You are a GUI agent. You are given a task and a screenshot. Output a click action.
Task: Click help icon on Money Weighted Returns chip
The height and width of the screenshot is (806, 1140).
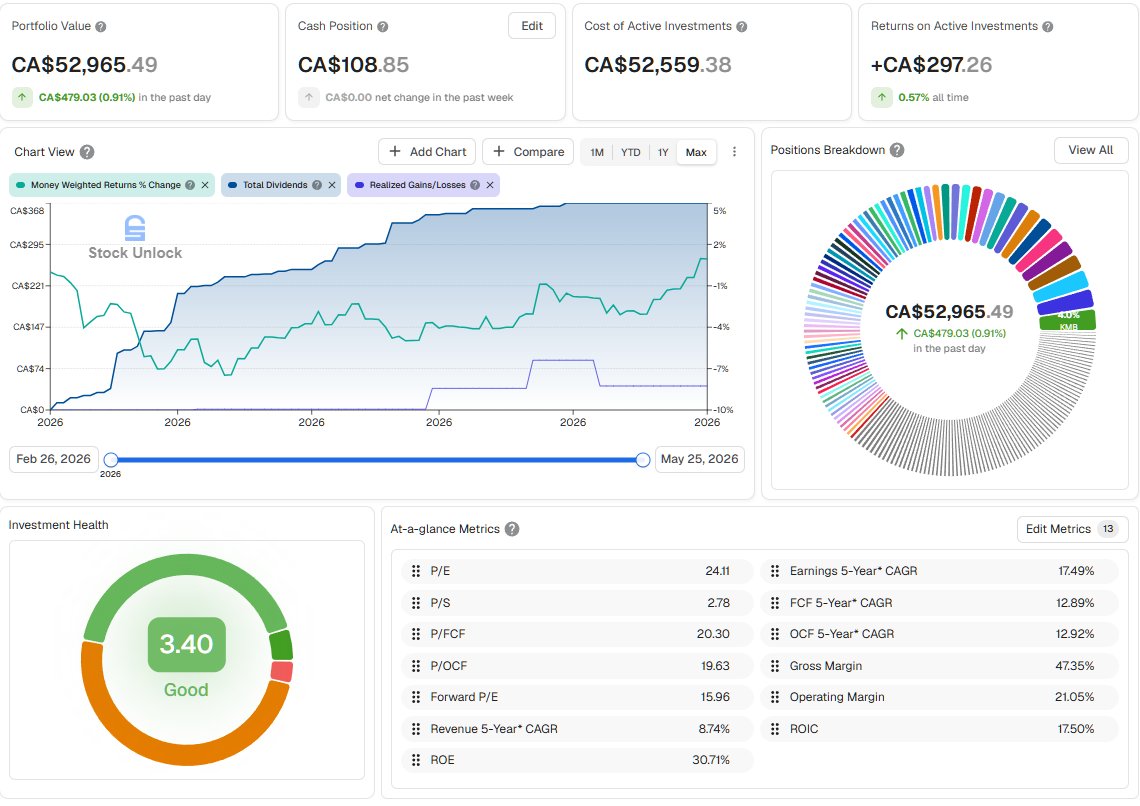190,185
